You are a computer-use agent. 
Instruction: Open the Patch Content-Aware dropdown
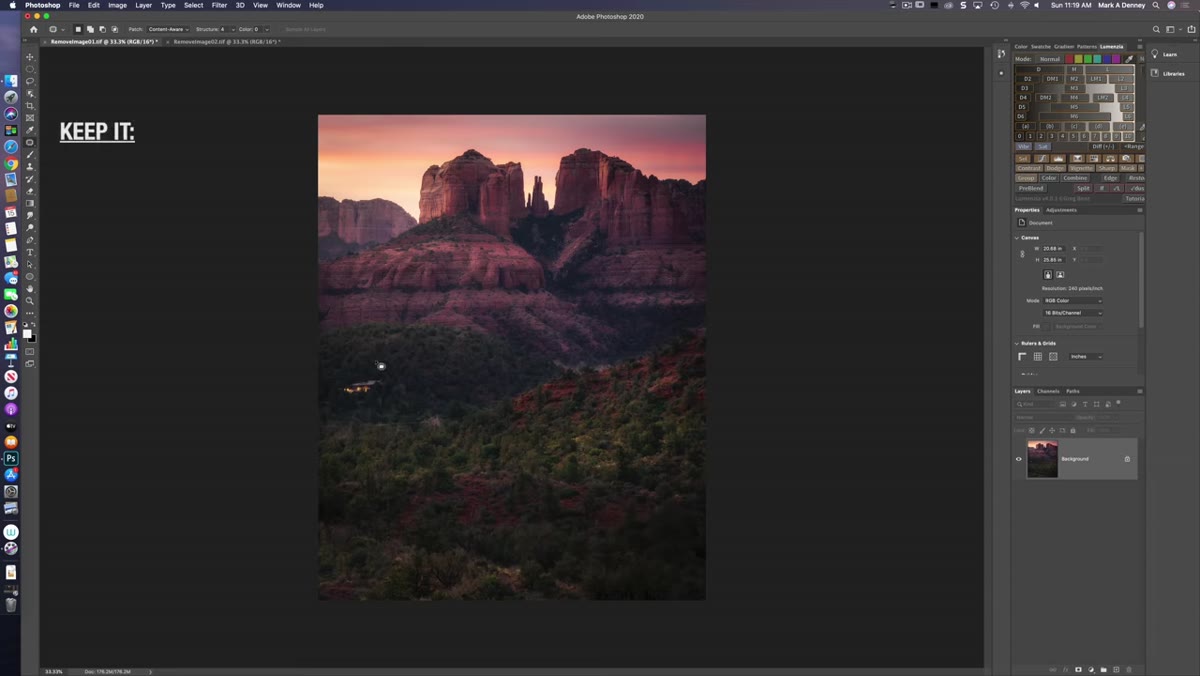click(168, 30)
